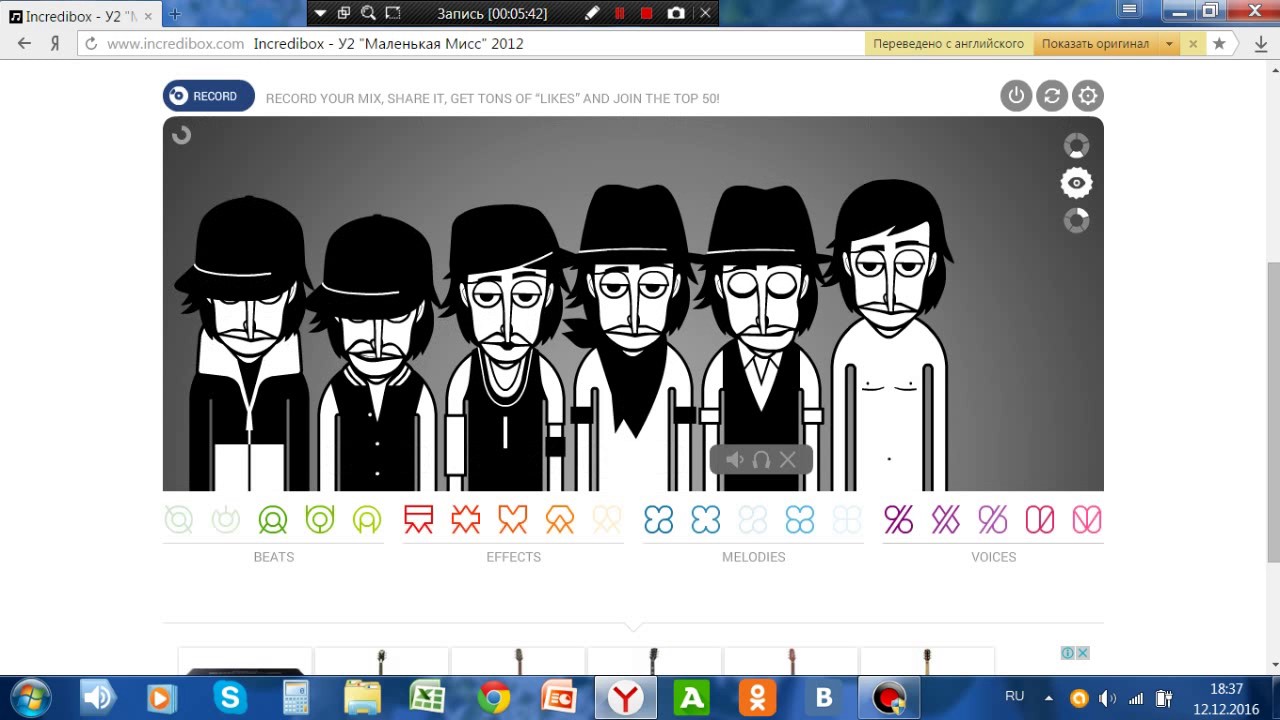
Task: Click the recorder selection-area icon
Action: (393, 13)
